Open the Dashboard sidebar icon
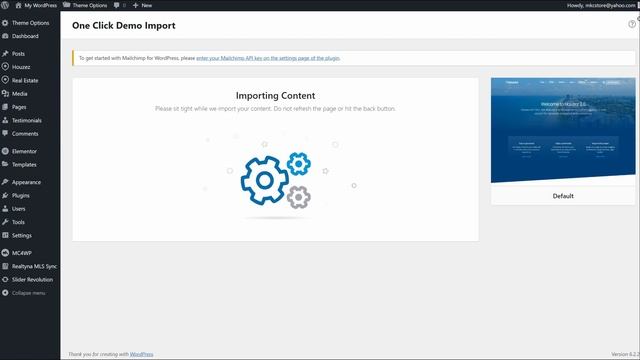The height and width of the screenshot is (360, 640). (x=5, y=36)
